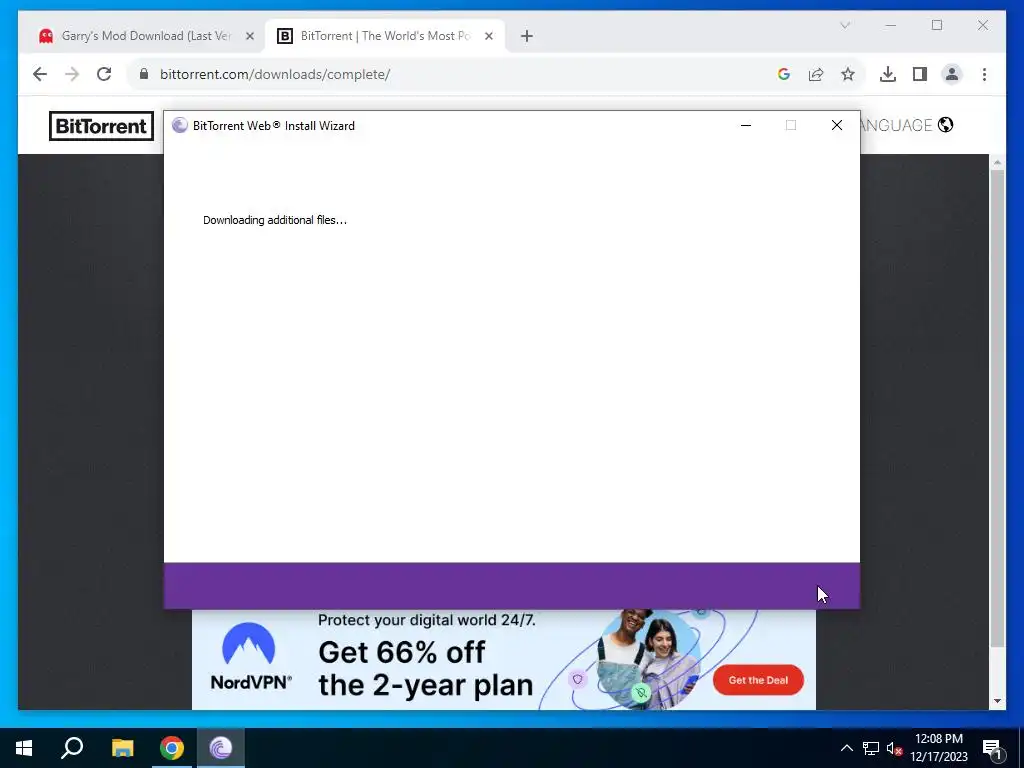Viewport: 1024px width, 768px height.
Task: Open a new Chrome tab
Action: click(526, 36)
